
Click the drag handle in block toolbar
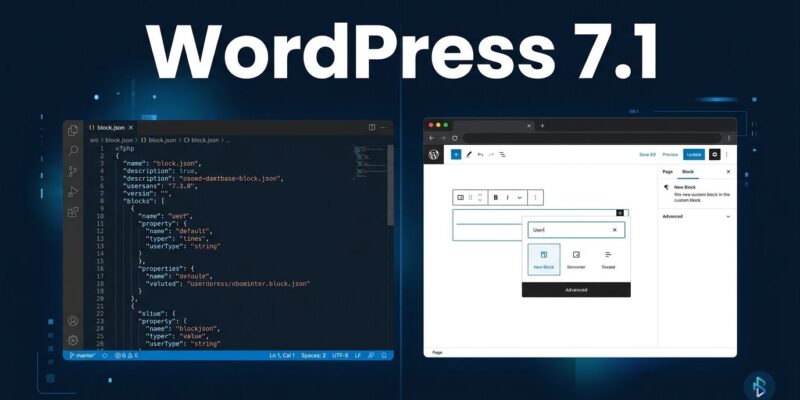click(470, 197)
